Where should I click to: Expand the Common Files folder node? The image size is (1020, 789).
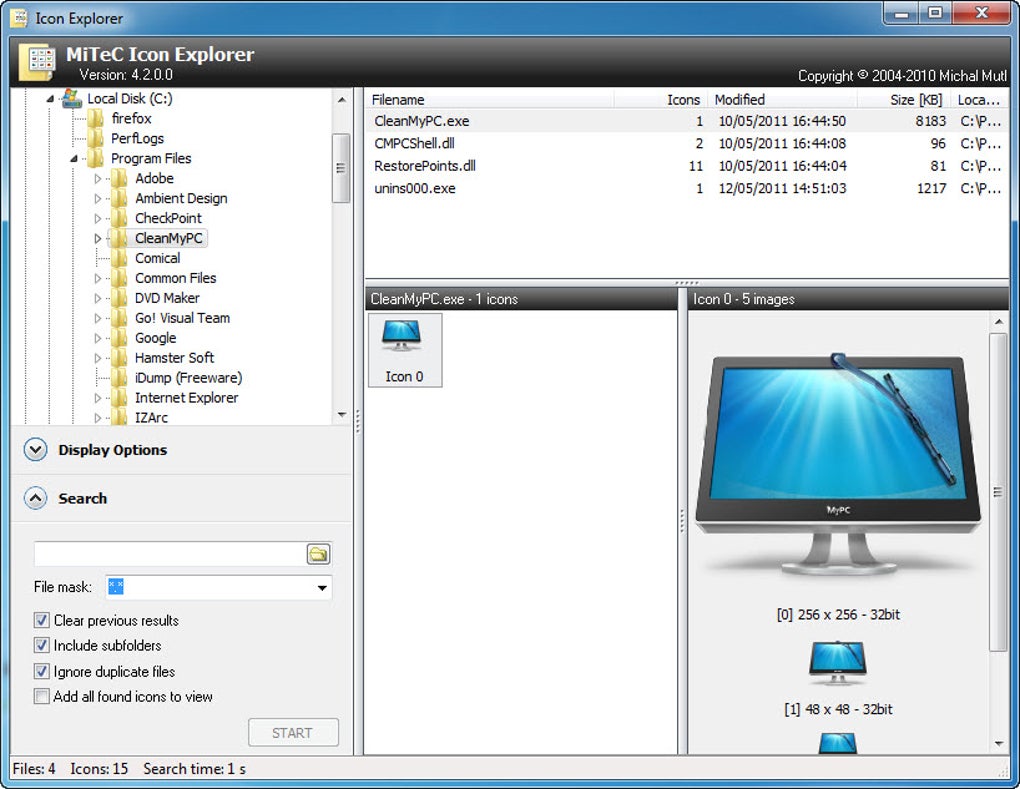(98, 278)
